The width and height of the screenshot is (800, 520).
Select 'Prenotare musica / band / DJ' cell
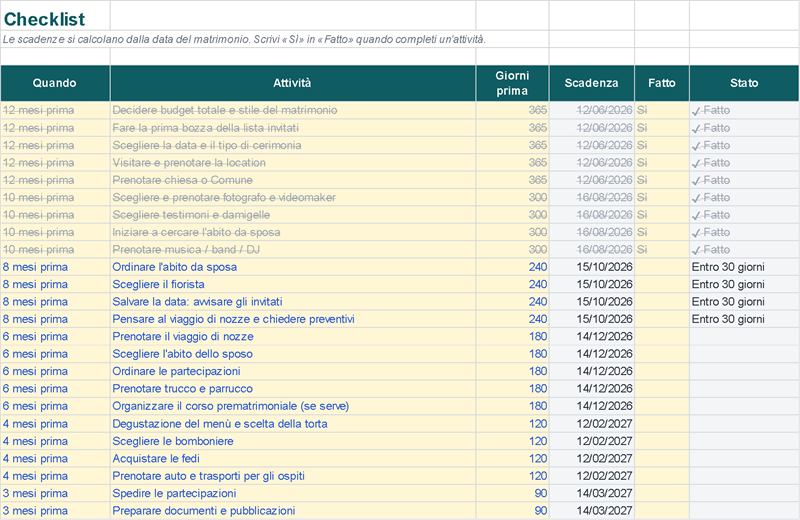[293, 249]
